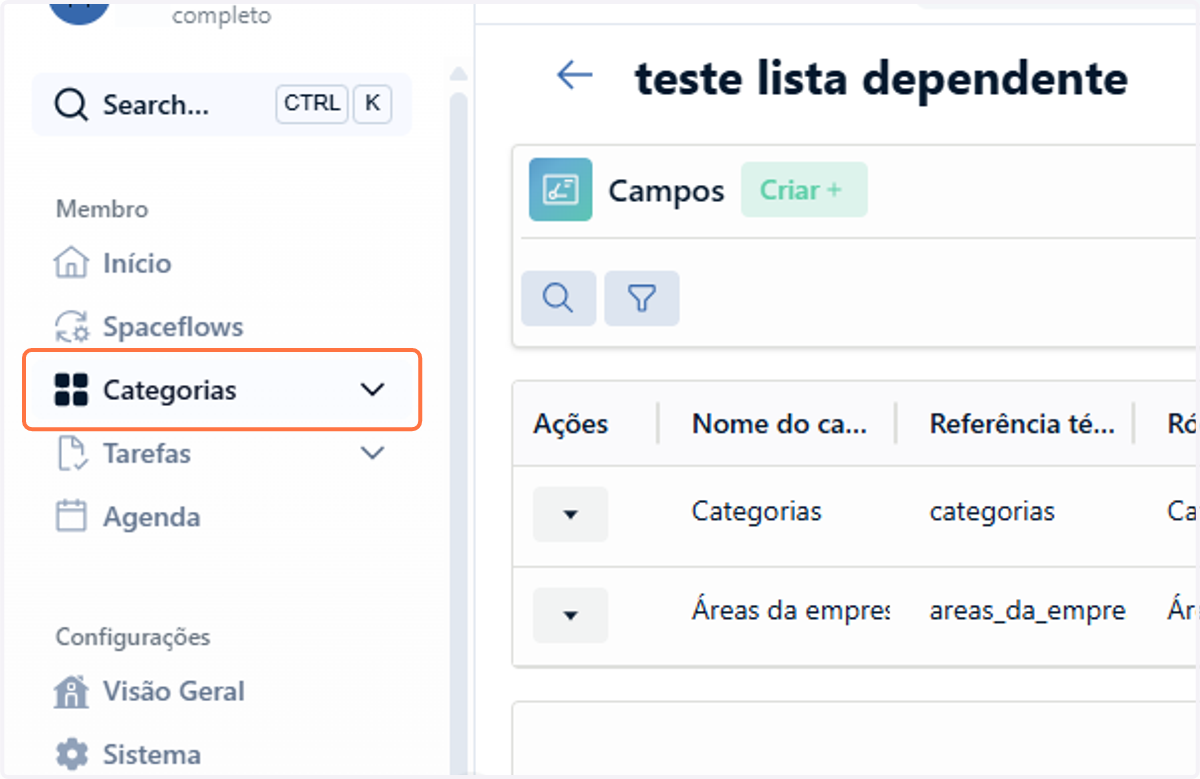Screen dimensions: 1200x779
Task: Click the areas_da_empre reference cell
Action: (x=1028, y=611)
